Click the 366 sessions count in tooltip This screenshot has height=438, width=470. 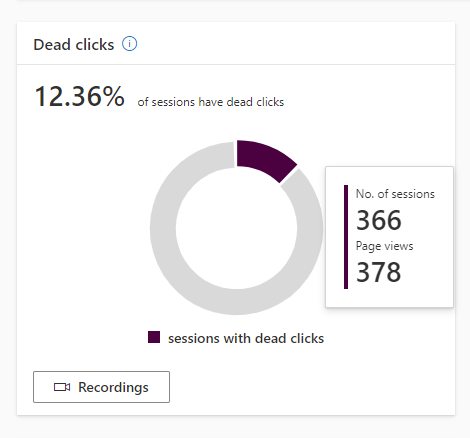[379, 220]
